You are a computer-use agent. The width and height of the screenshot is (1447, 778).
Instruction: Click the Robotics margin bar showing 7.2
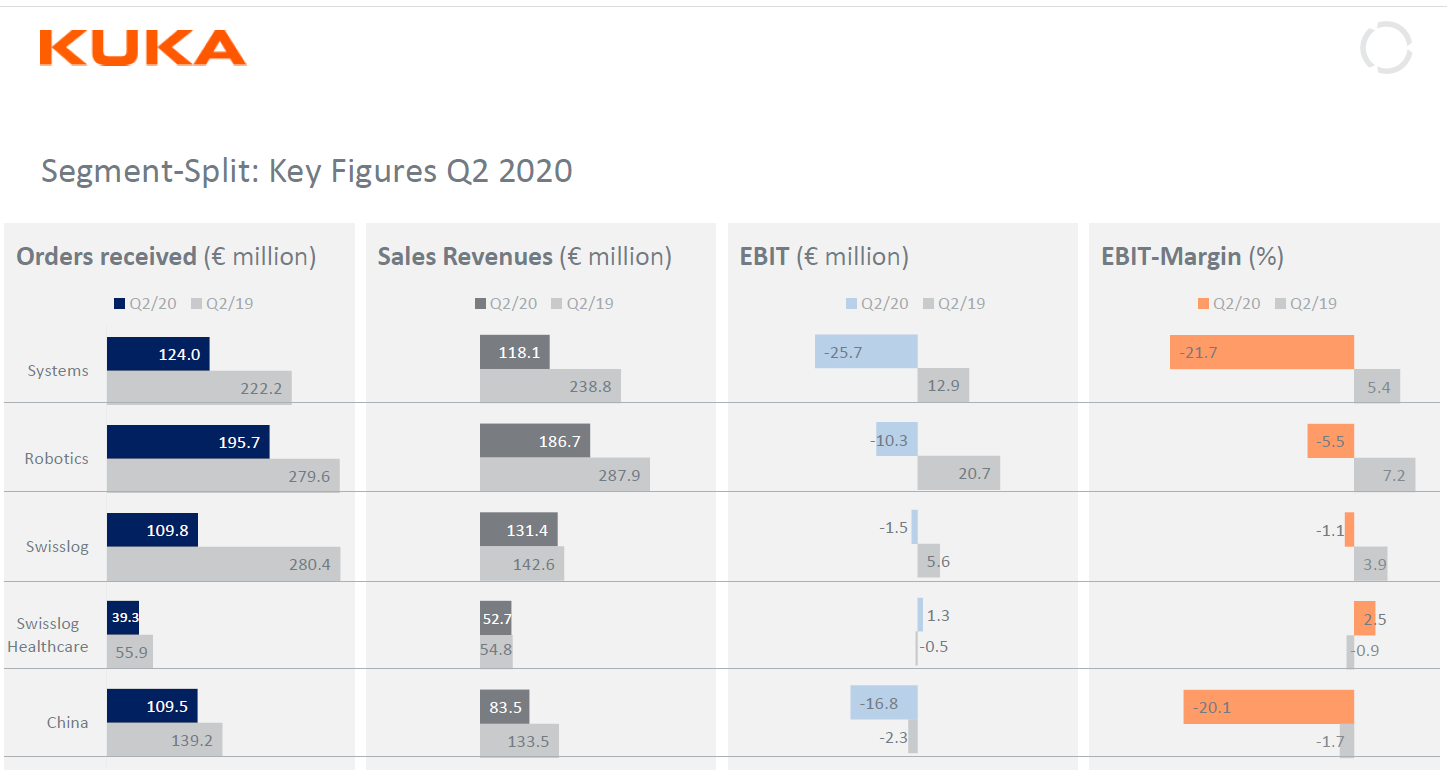tap(1385, 475)
